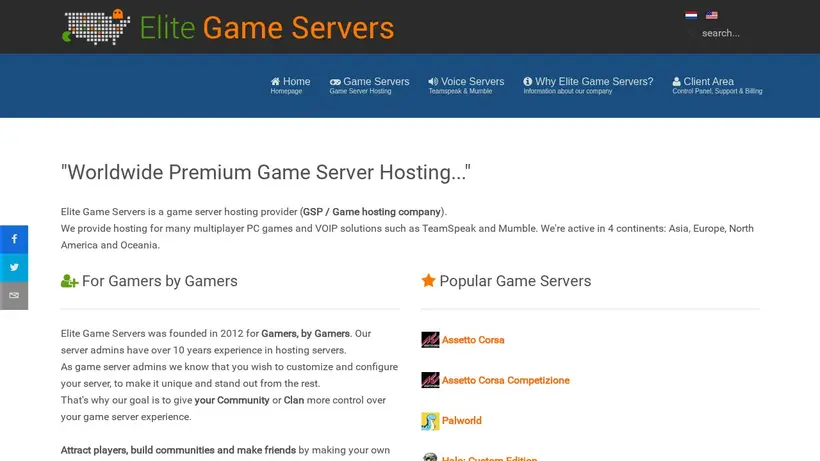Click the gamepad icon beside Game Servers

tap(335, 82)
